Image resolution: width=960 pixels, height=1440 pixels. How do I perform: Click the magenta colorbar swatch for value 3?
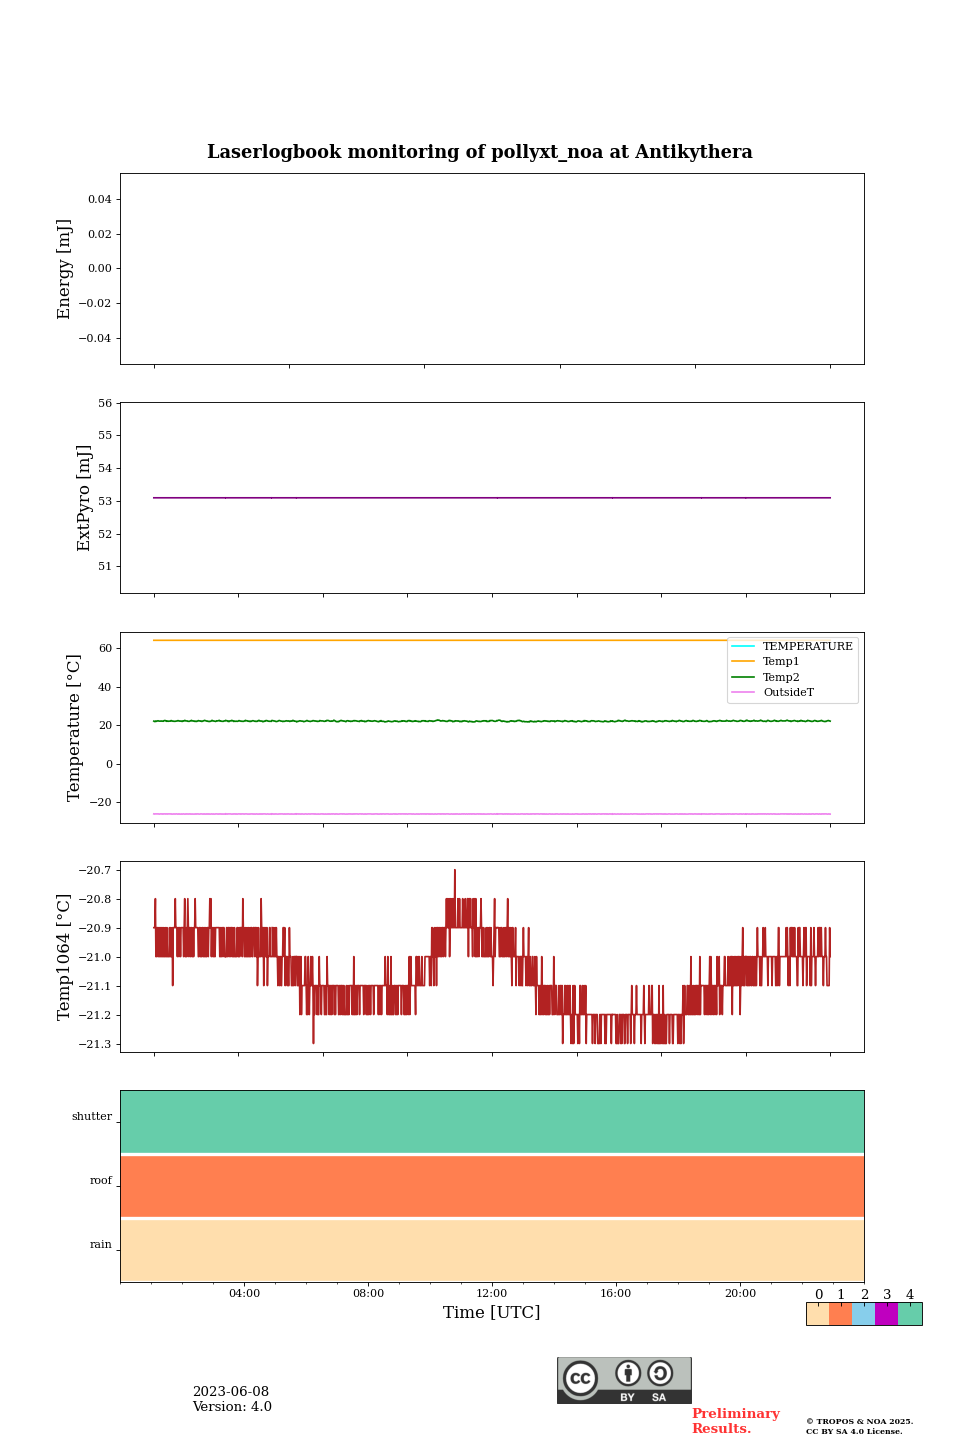tap(887, 1314)
